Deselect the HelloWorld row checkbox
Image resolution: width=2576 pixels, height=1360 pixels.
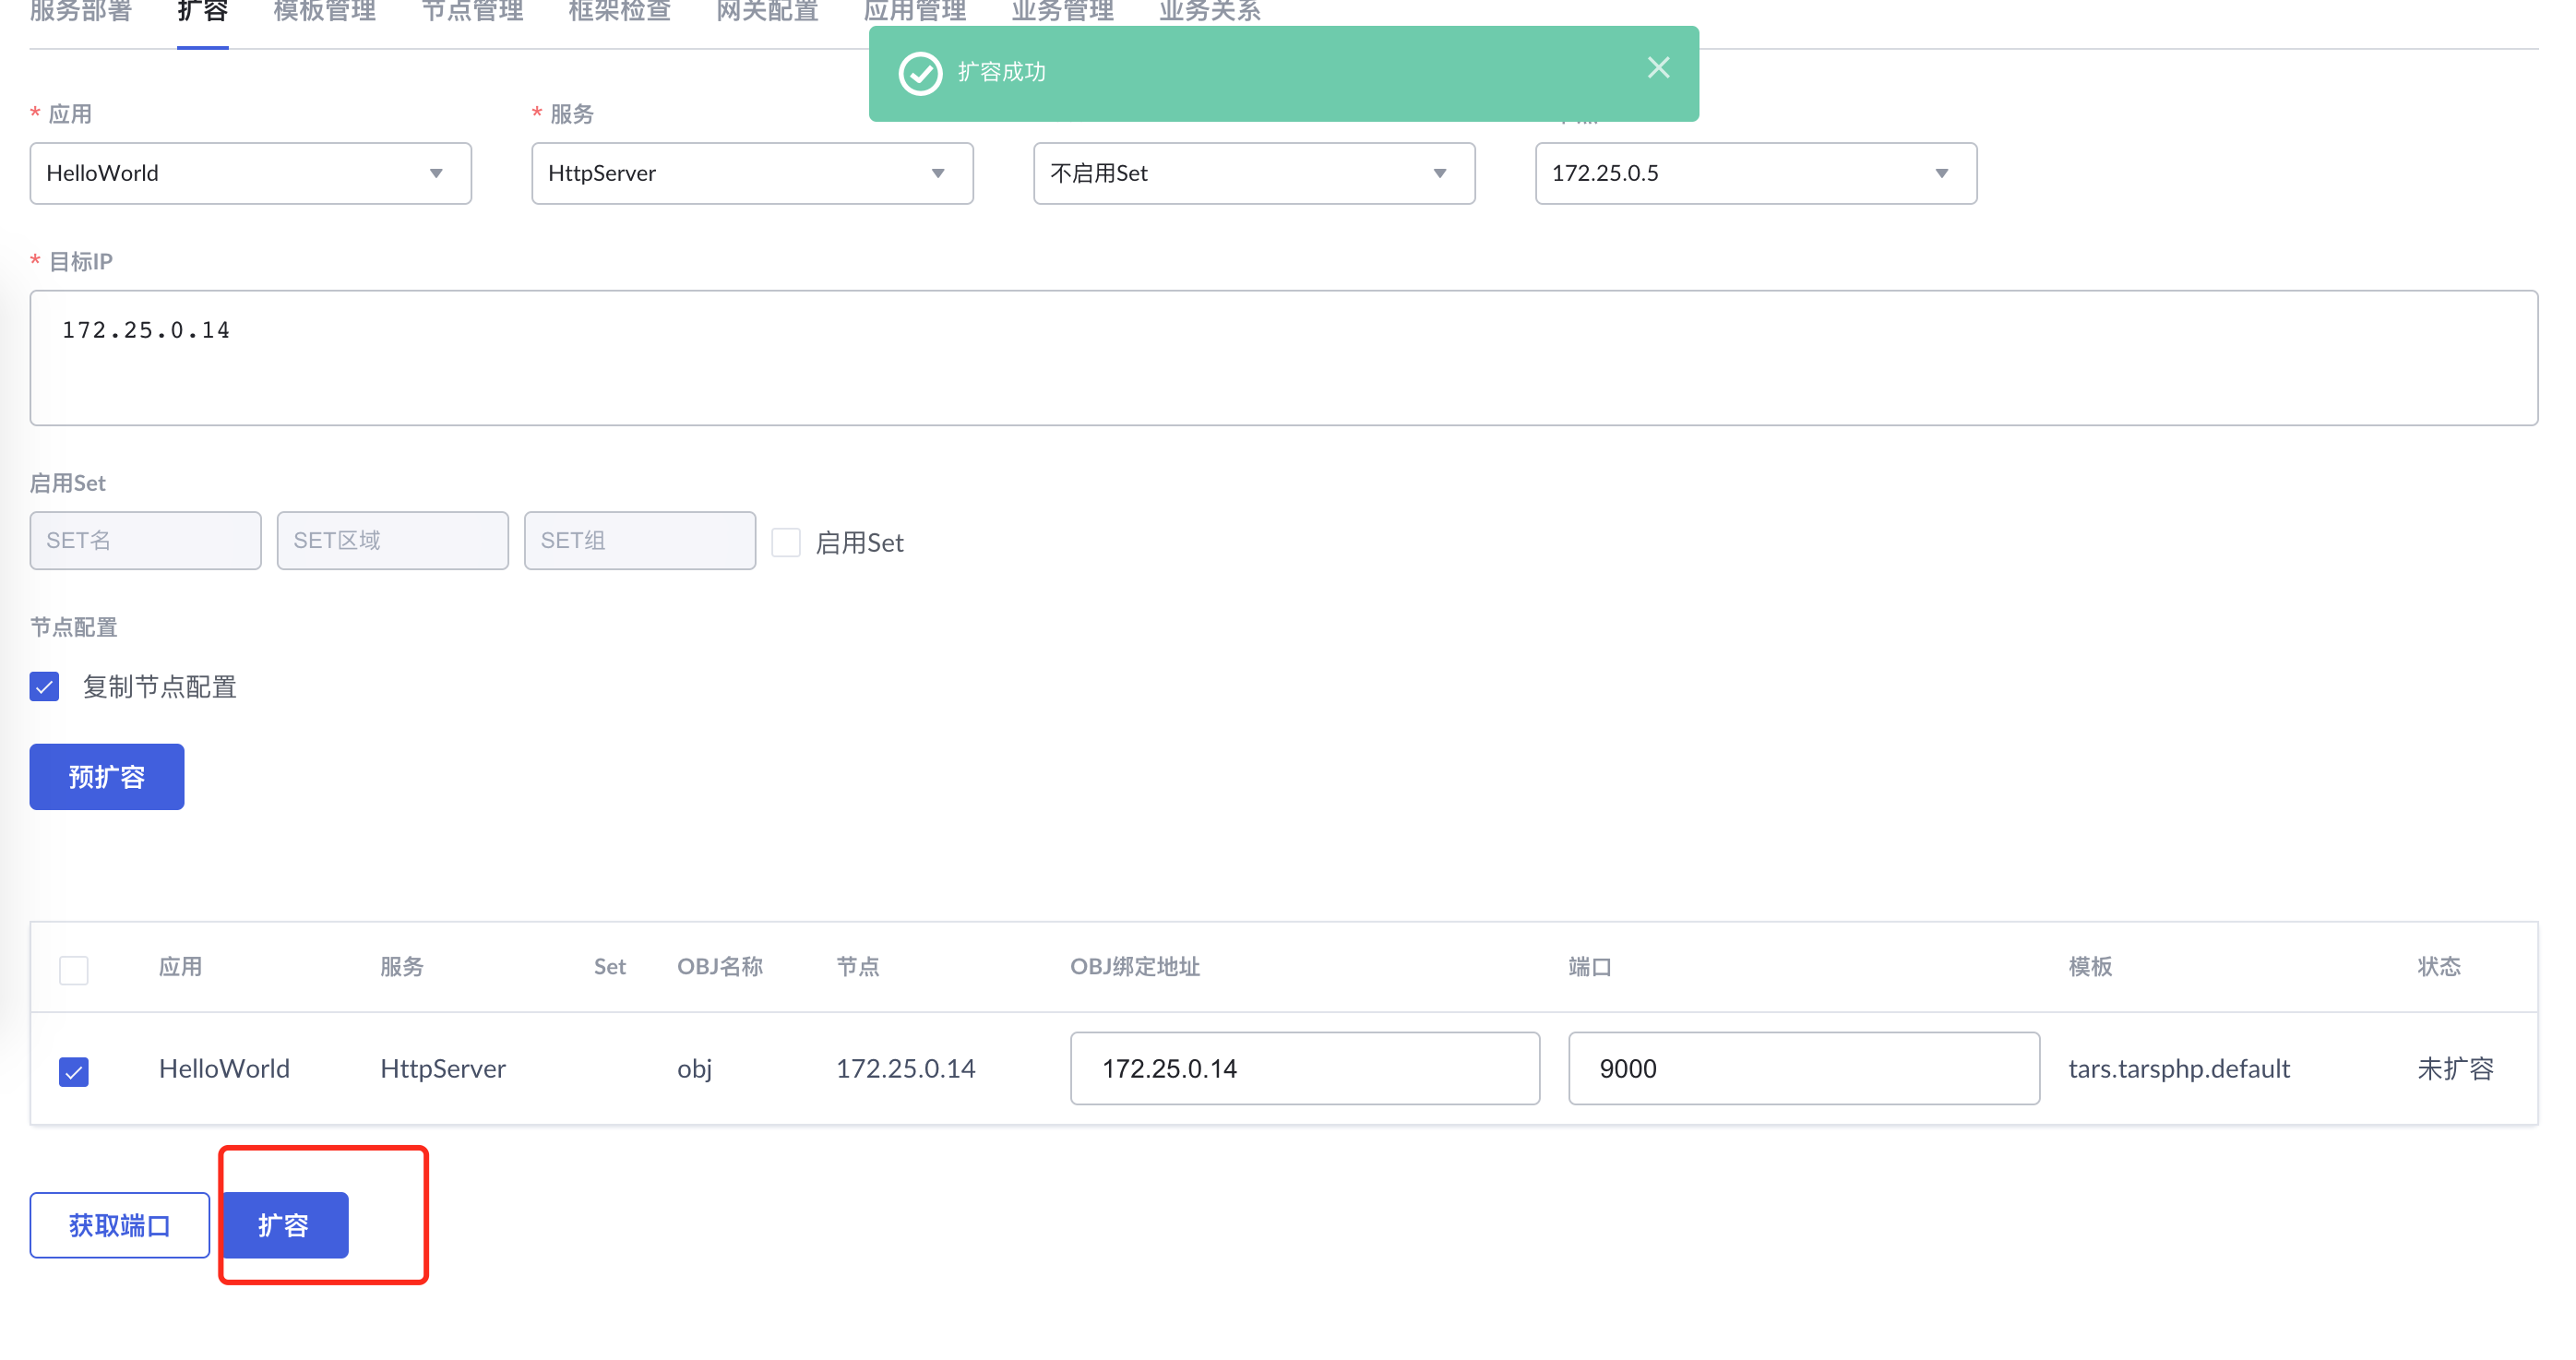(x=74, y=1071)
